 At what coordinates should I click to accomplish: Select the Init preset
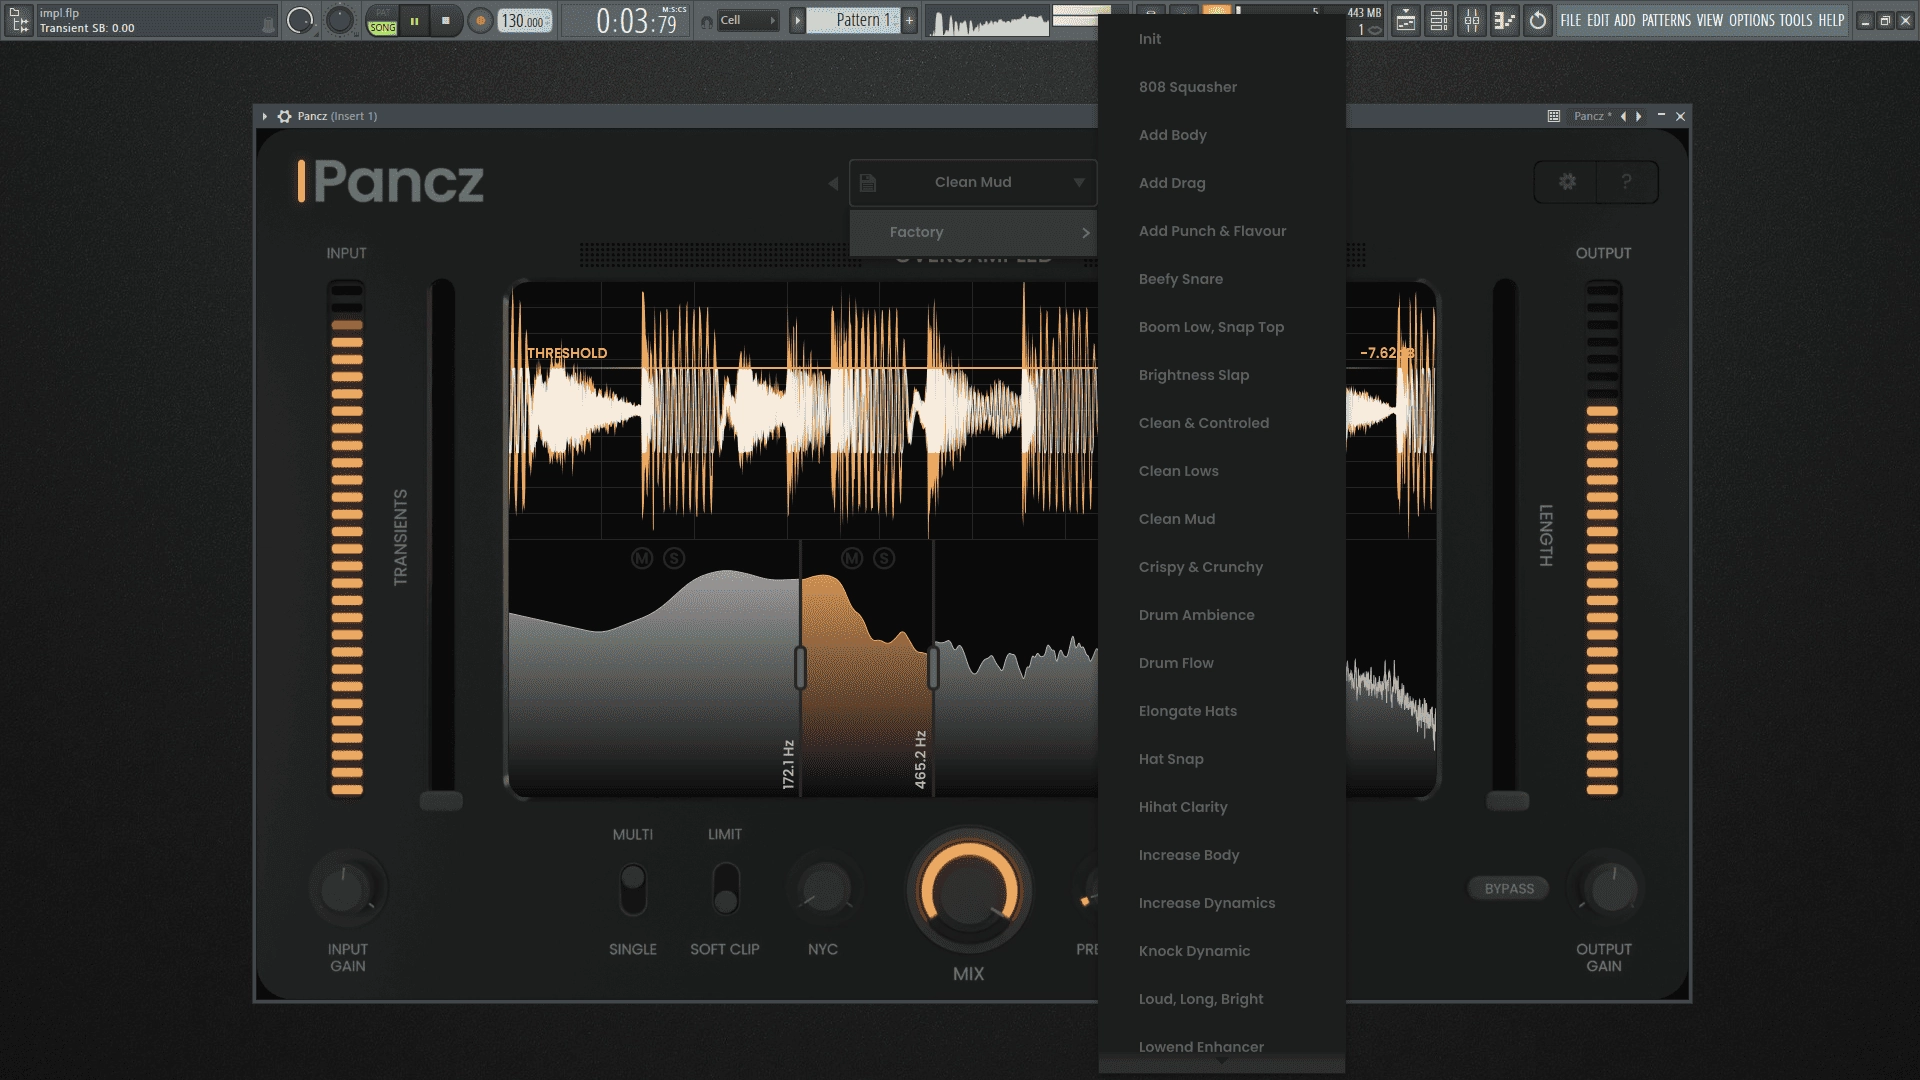pyautogui.click(x=1221, y=39)
